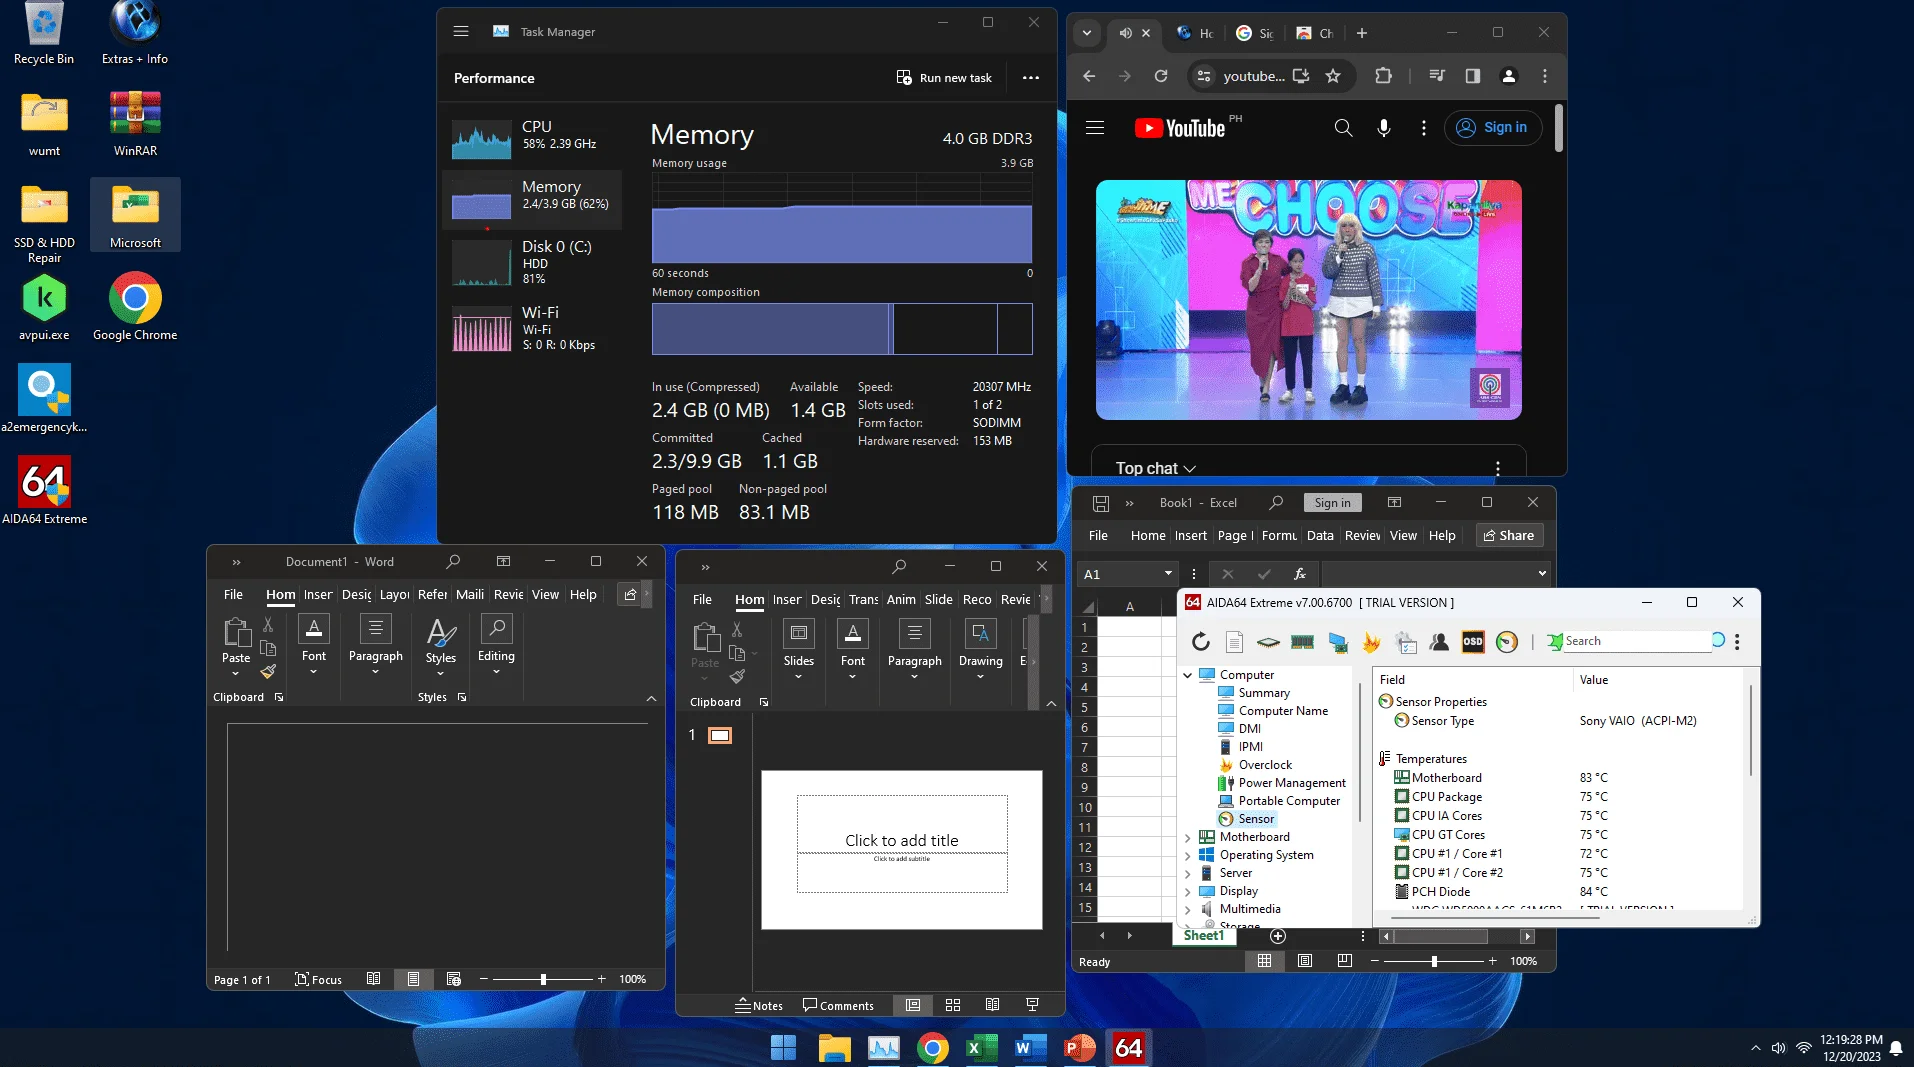Click the YouTube voice search microphone icon

[1384, 128]
